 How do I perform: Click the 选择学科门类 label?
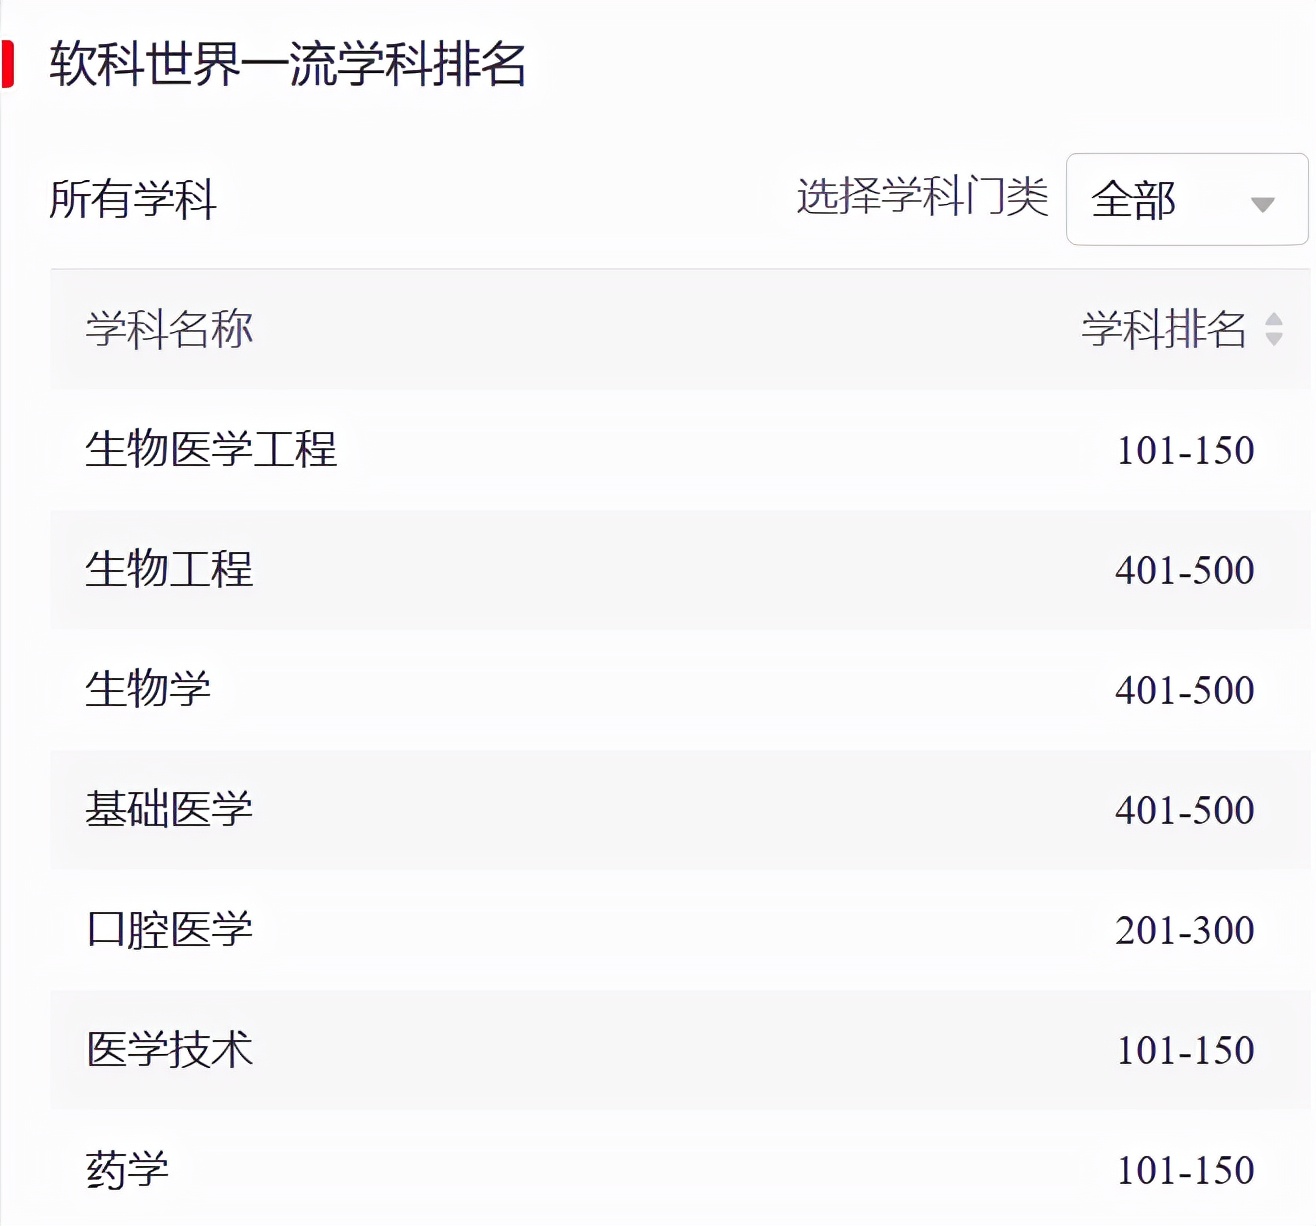coord(922,198)
